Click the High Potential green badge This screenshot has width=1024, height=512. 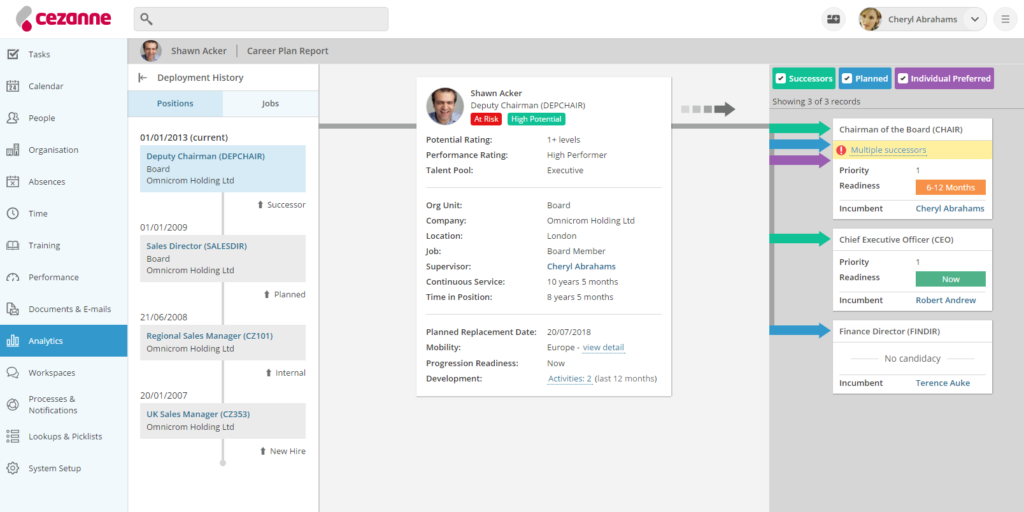(536, 119)
